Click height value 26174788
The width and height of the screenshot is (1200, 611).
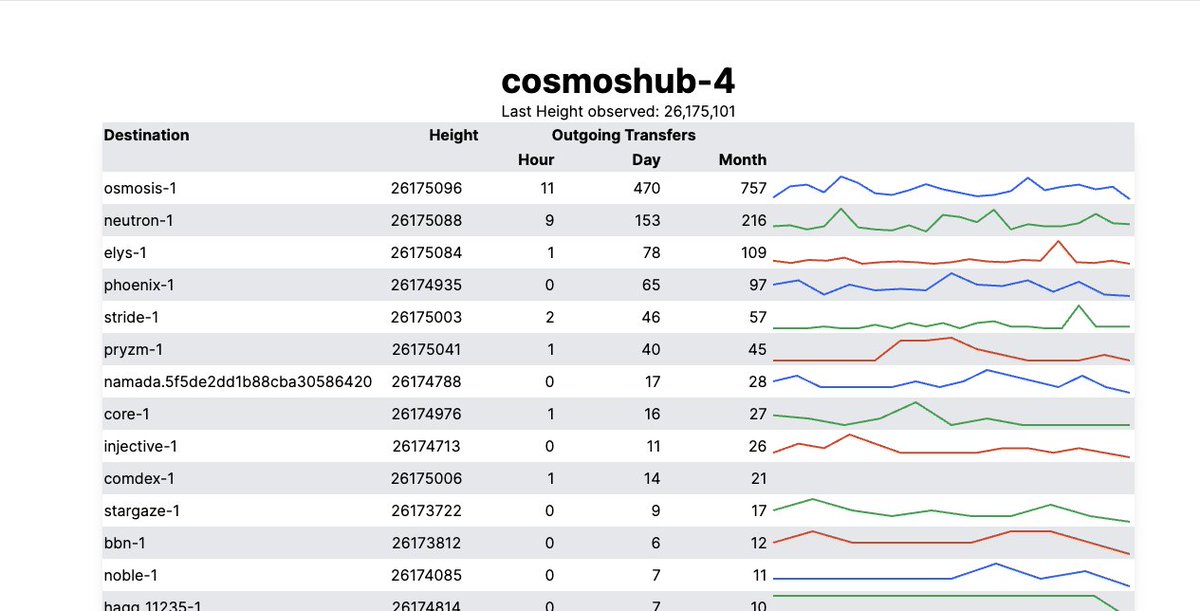click(427, 381)
